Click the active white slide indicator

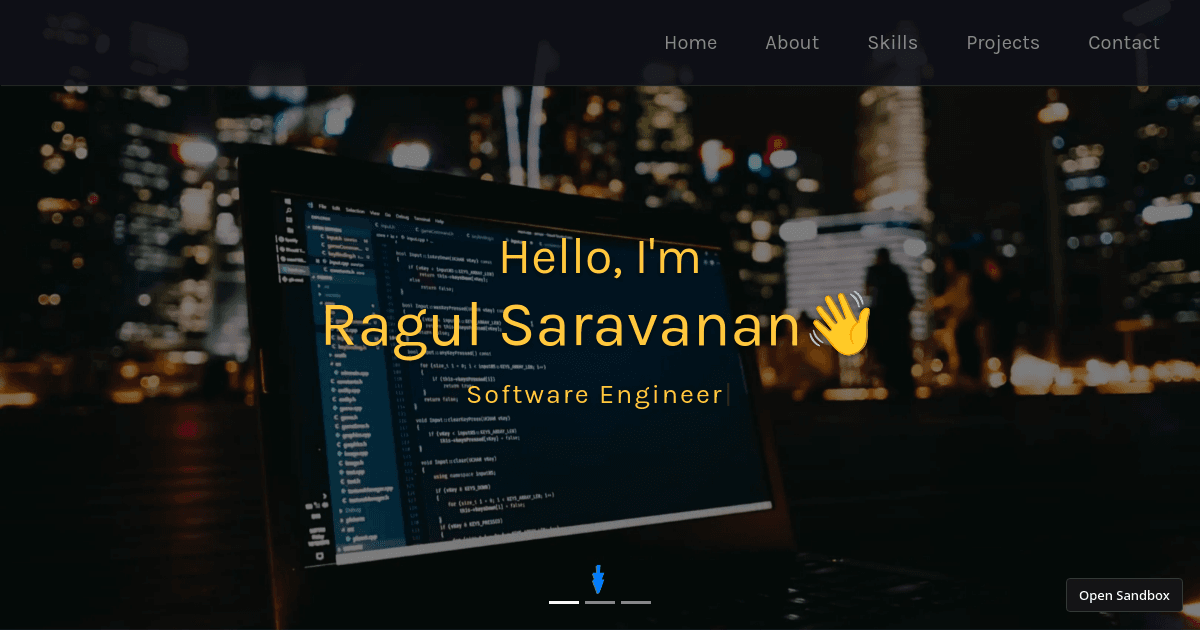[x=563, y=602]
